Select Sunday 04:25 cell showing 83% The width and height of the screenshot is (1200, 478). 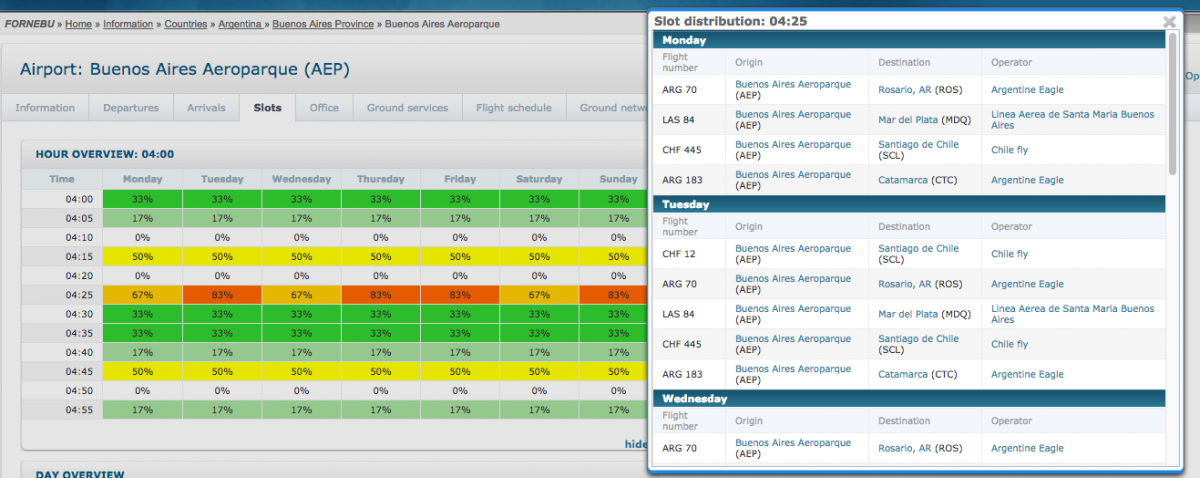coord(614,295)
